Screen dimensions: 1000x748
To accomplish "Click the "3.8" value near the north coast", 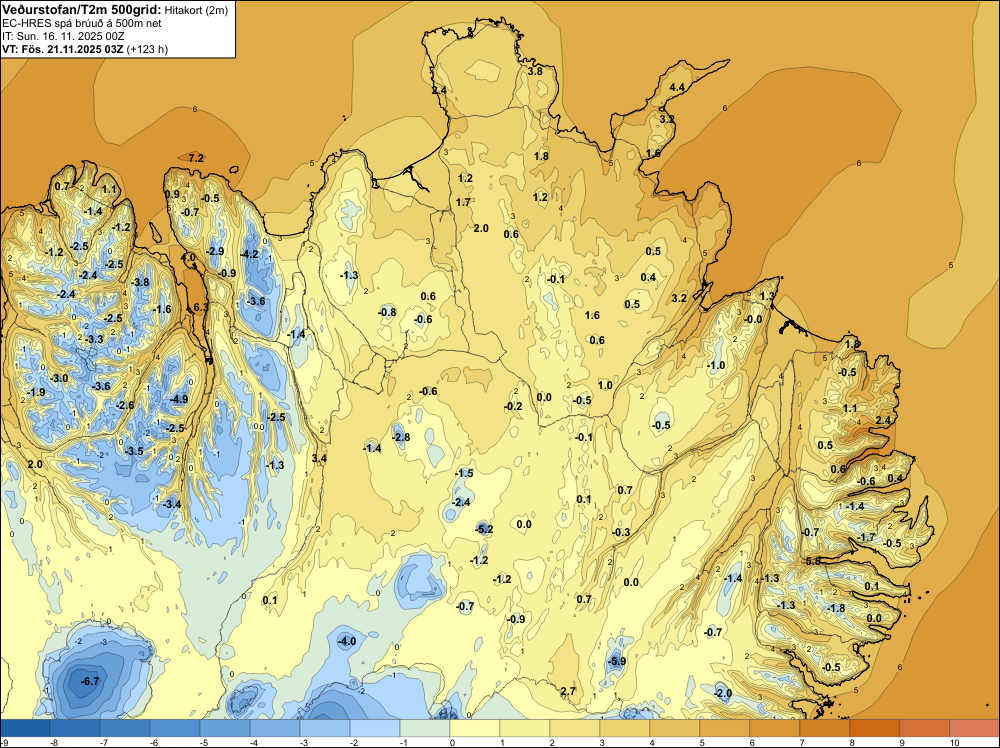I will 535,71.
